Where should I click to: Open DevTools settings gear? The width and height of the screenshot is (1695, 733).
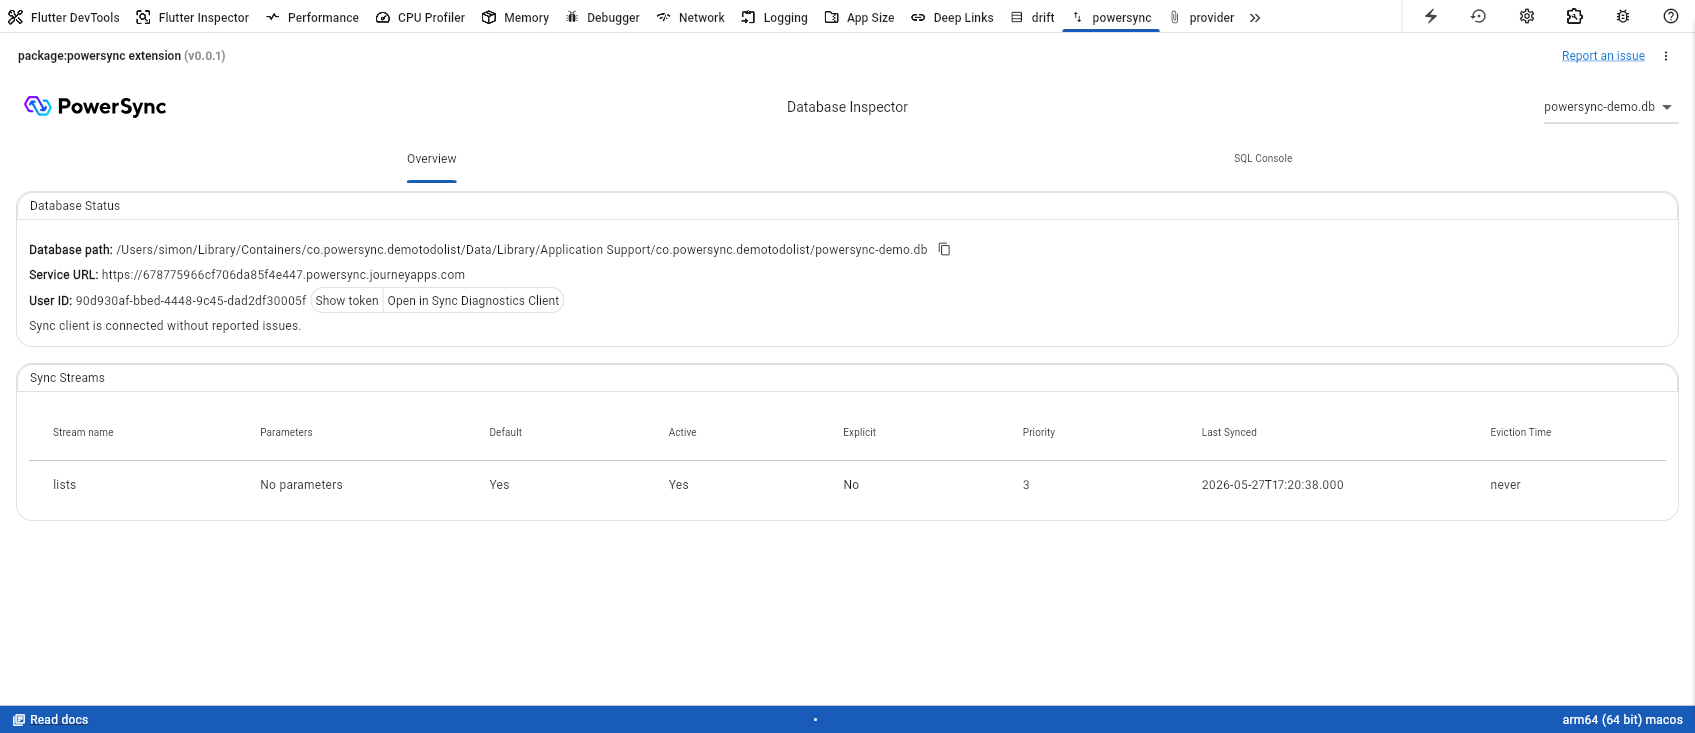click(1527, 16)
